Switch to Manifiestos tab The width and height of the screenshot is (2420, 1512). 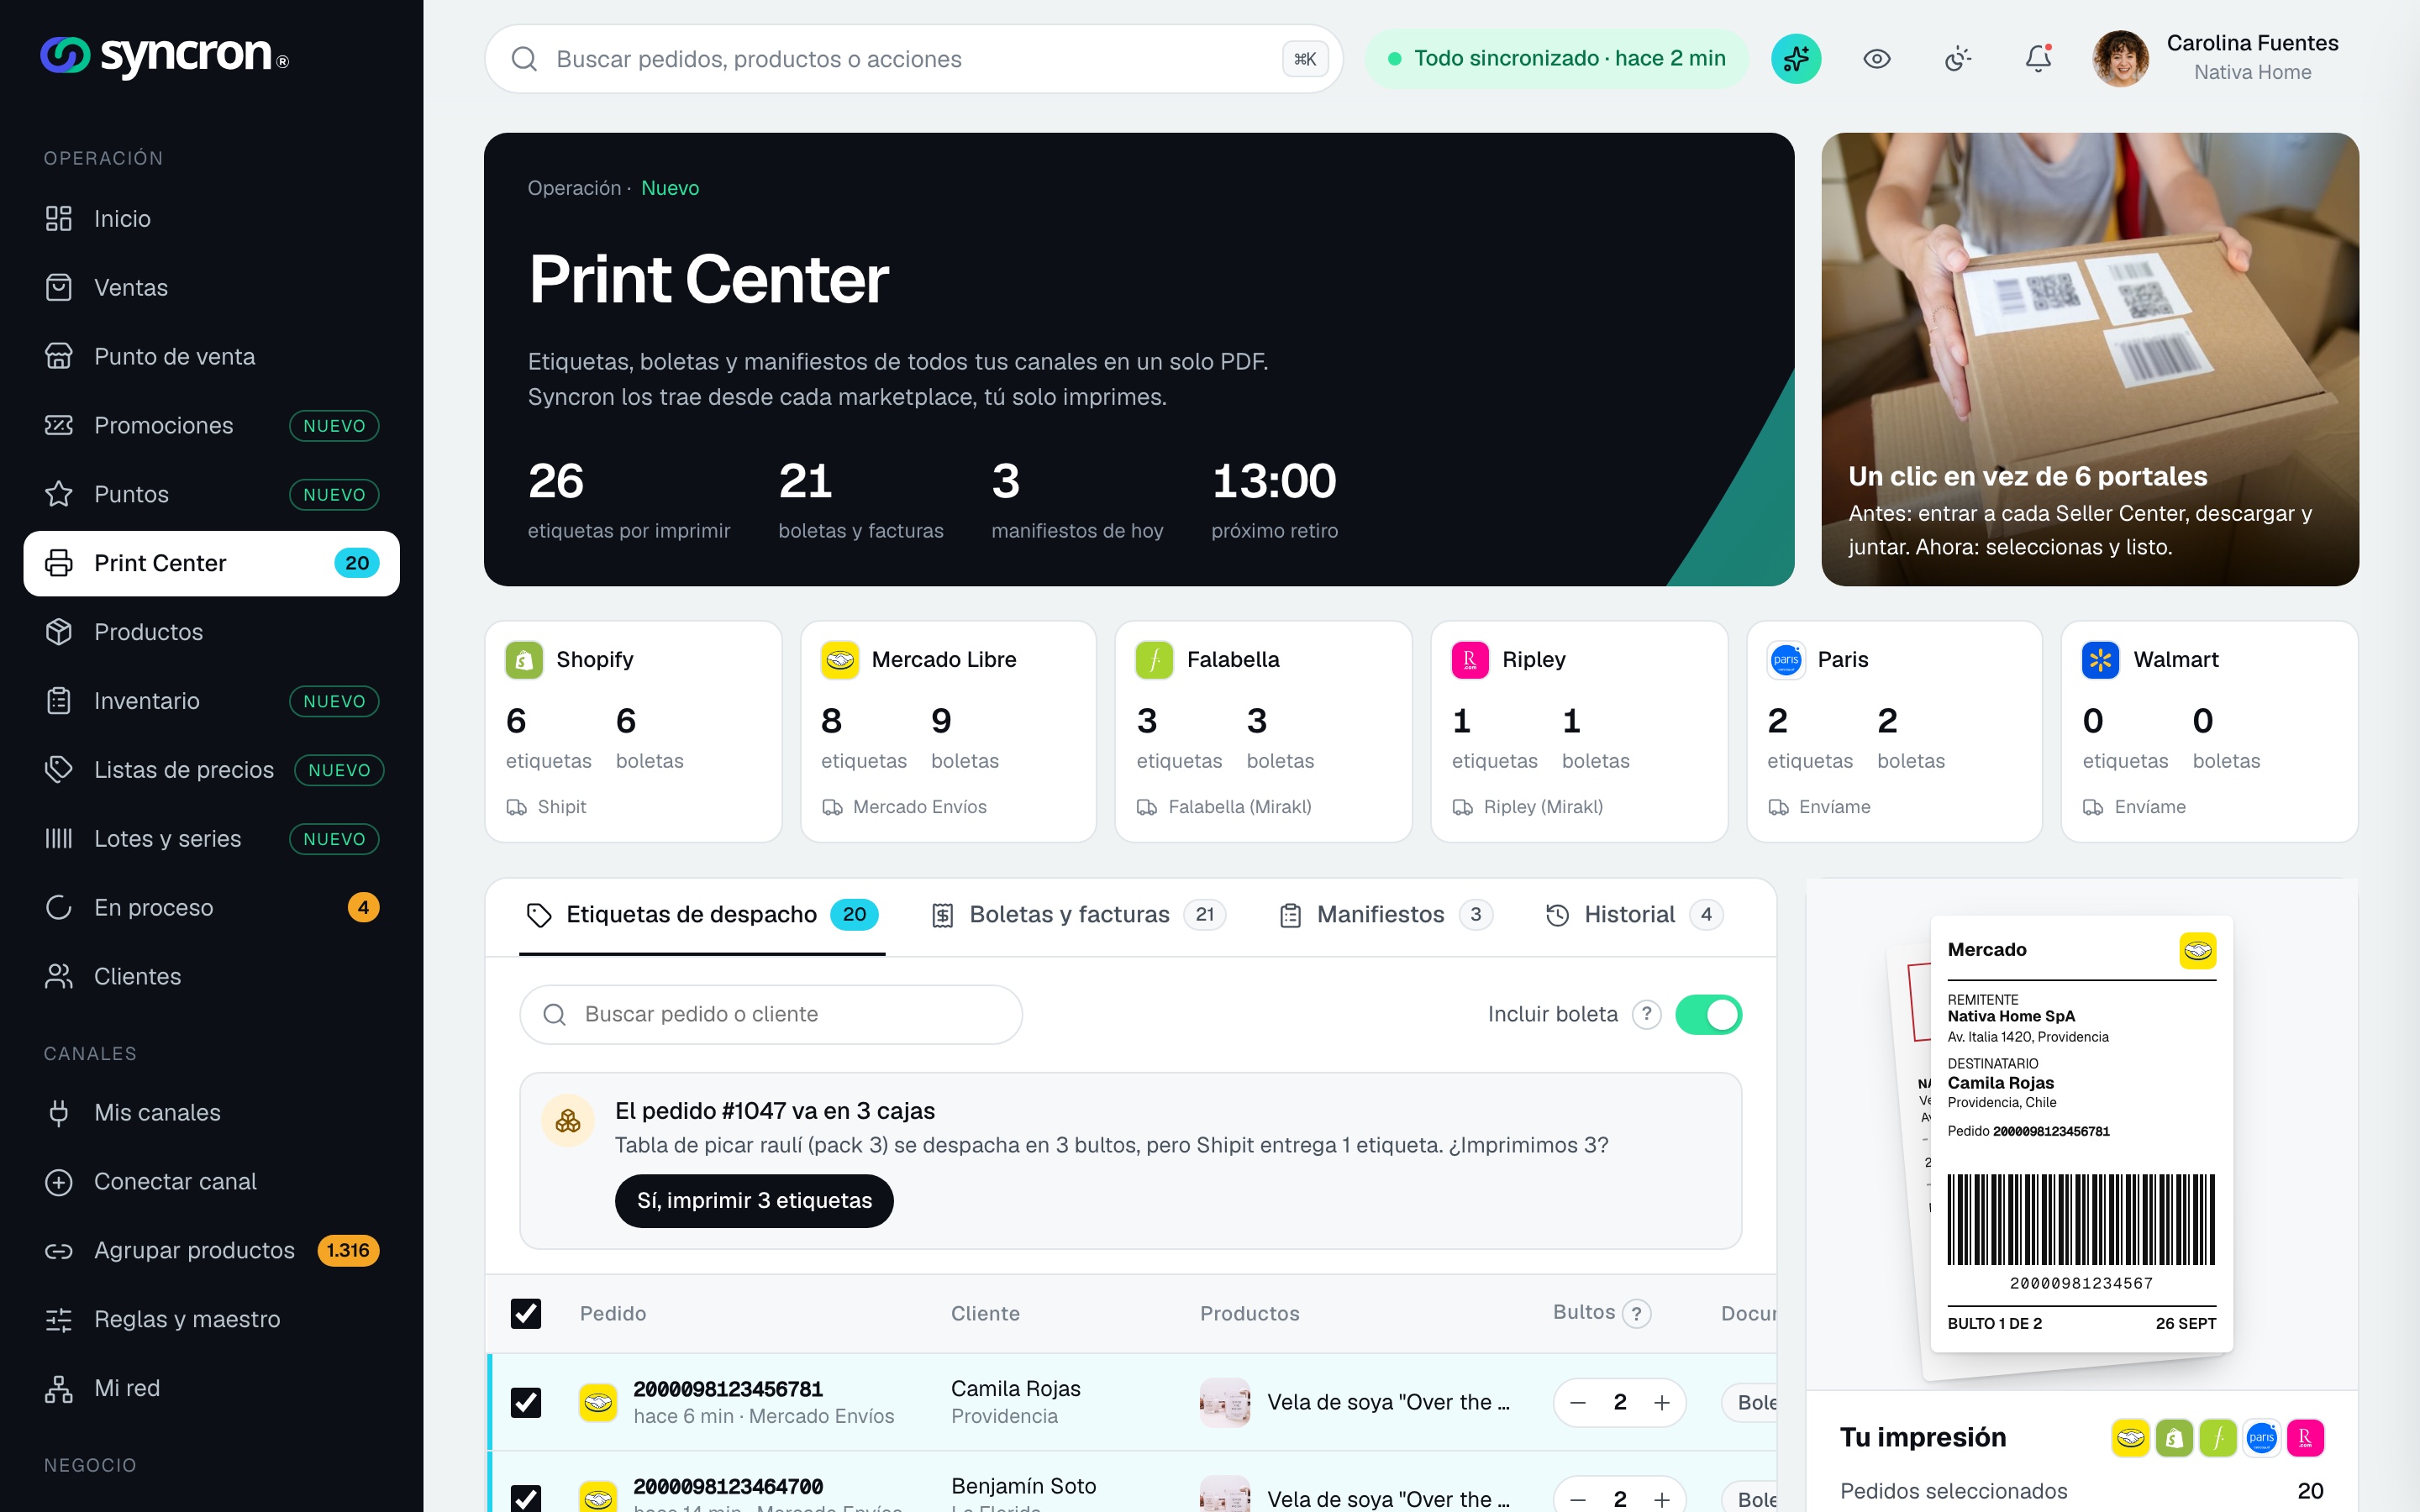coord(1386,915)
